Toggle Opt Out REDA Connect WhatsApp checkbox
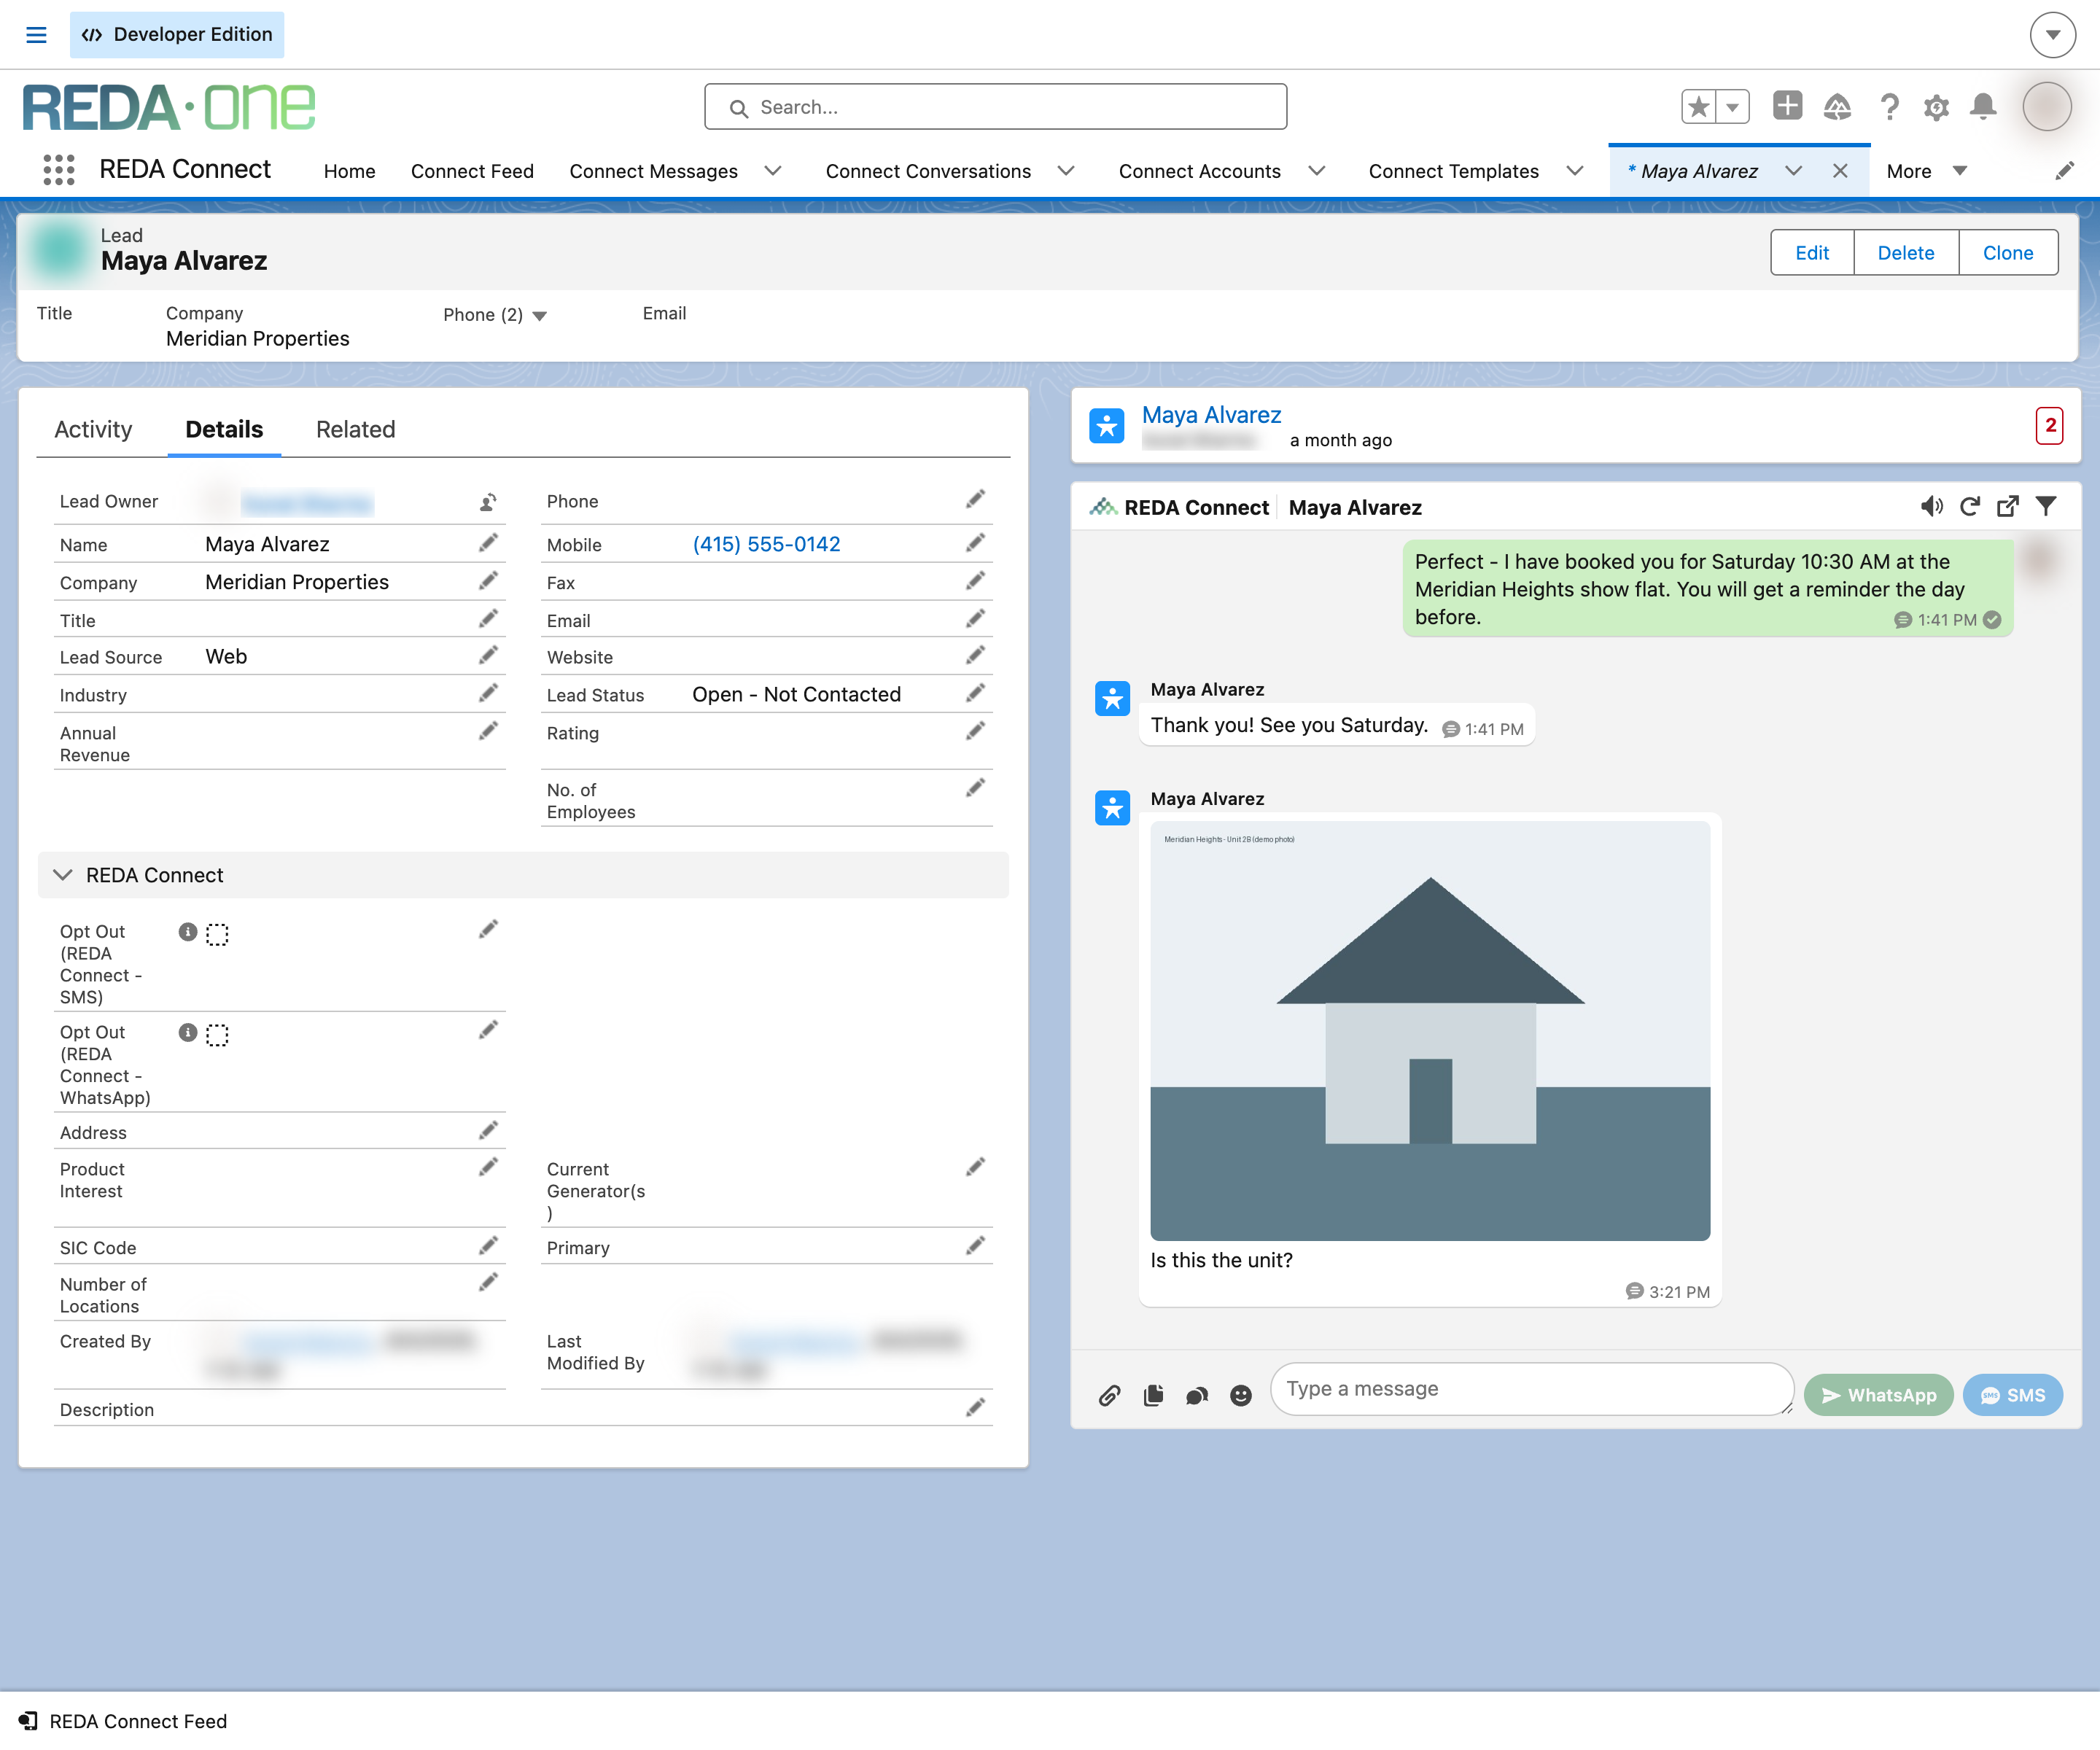2100x1750 pixels. [x=217, y=1035]
